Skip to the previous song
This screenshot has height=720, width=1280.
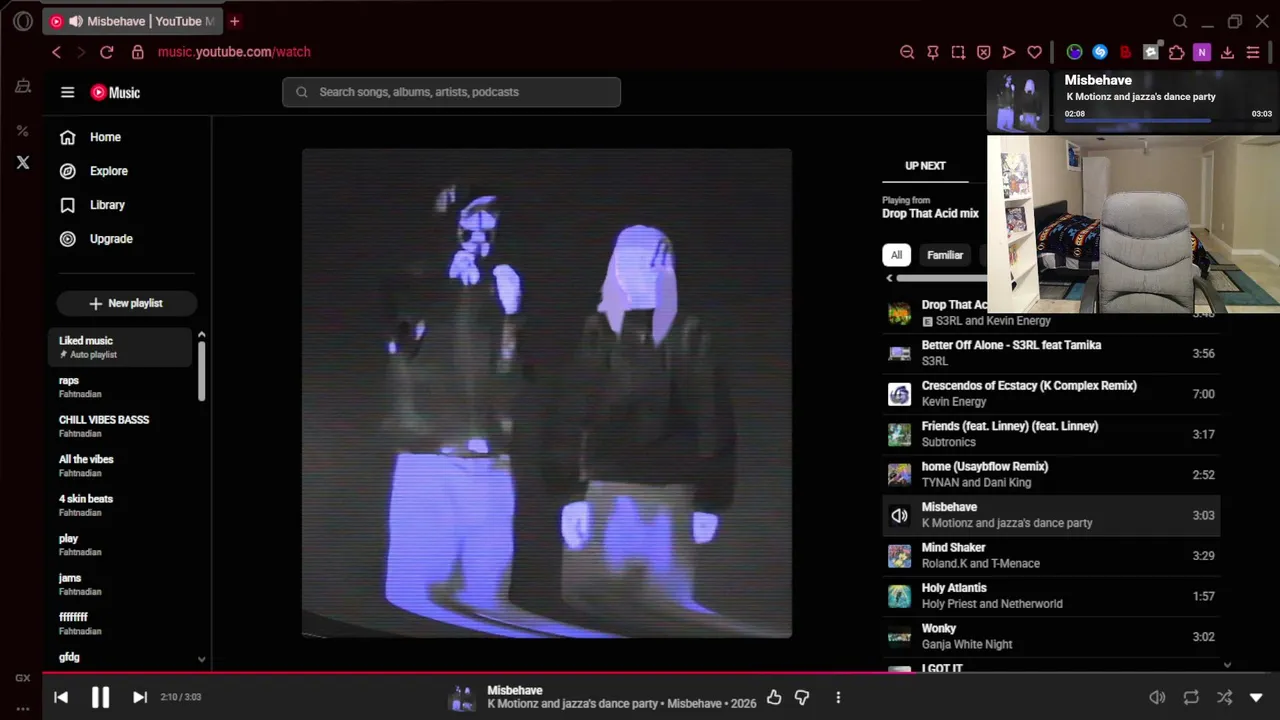(61, 697)
